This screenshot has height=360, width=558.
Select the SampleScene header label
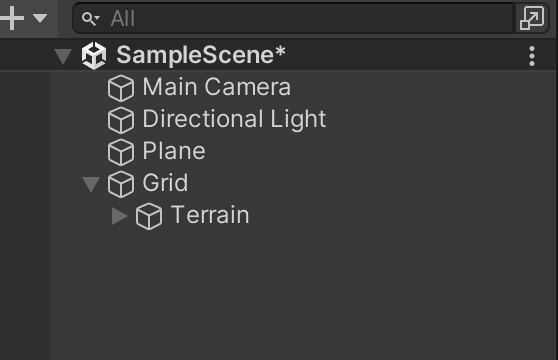pos(201,55)
